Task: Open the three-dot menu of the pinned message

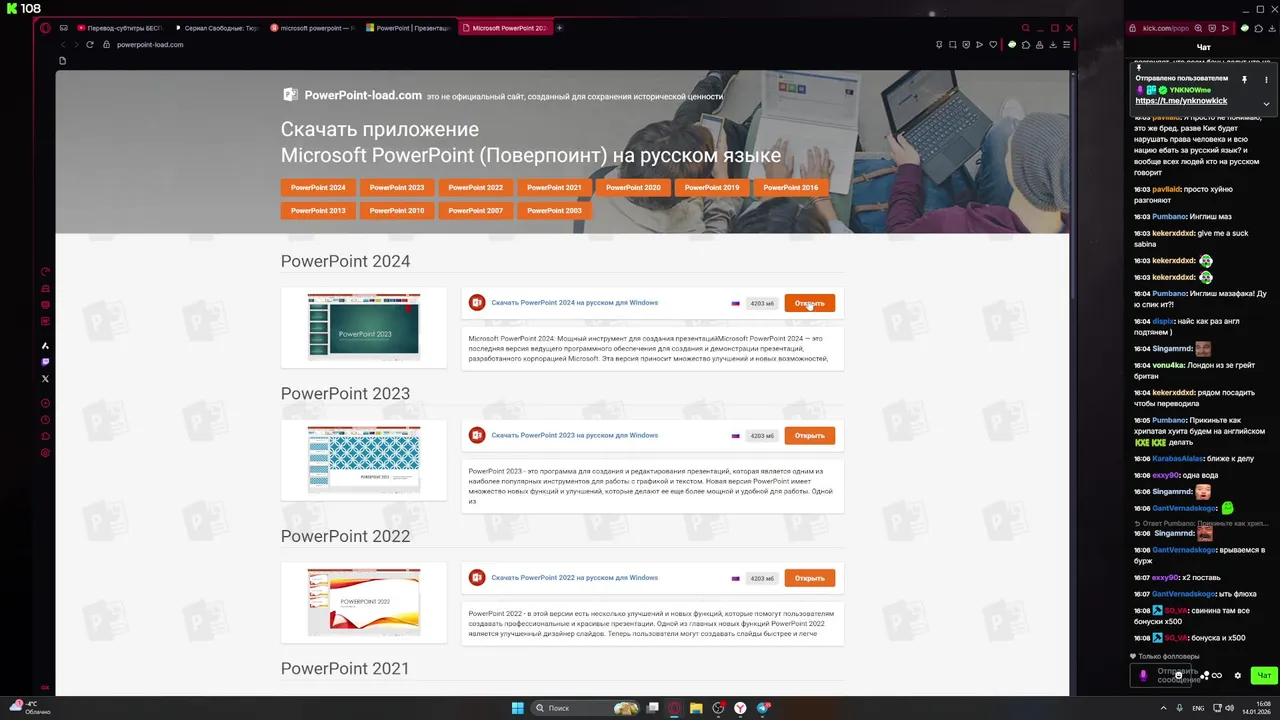Action: (x=1266, y=79)
